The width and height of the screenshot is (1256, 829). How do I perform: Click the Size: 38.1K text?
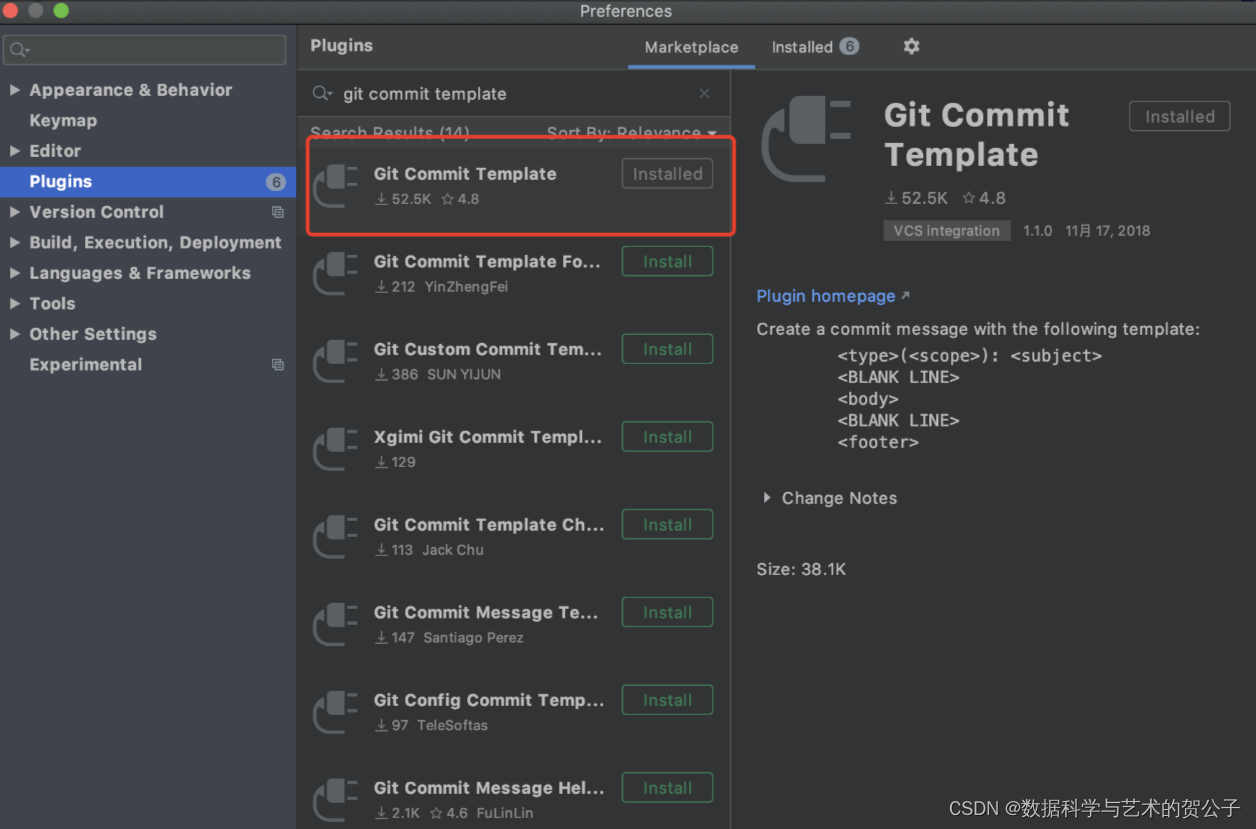(801, 569)
